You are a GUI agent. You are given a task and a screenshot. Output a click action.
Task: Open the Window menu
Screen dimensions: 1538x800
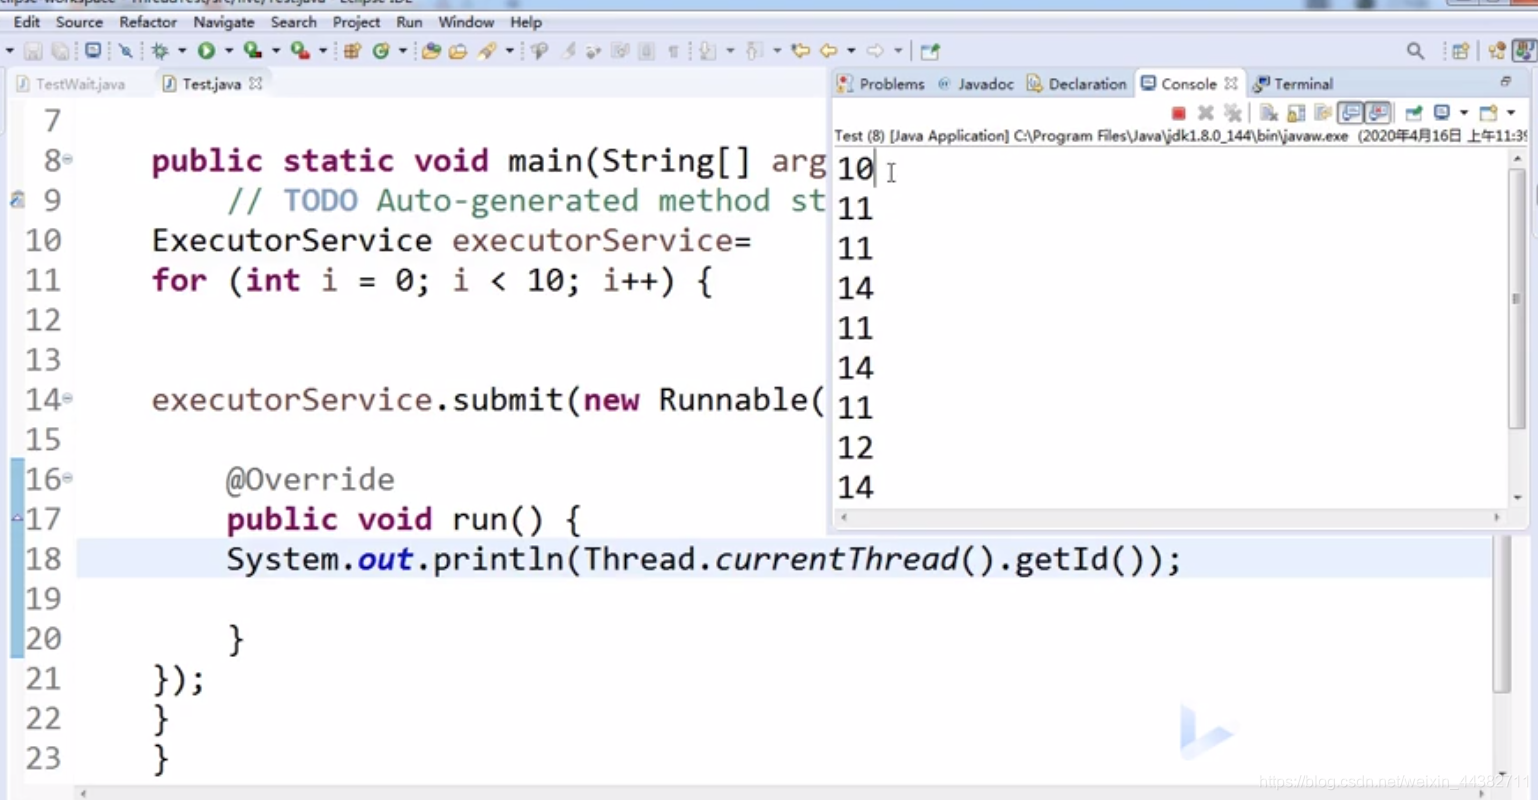466,22
